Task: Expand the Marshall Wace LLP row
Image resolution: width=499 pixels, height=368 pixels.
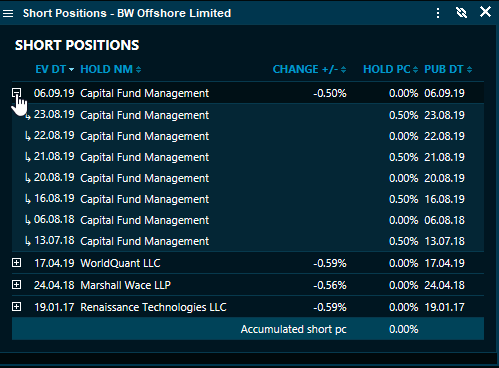Action: click(x=16, y=285)
